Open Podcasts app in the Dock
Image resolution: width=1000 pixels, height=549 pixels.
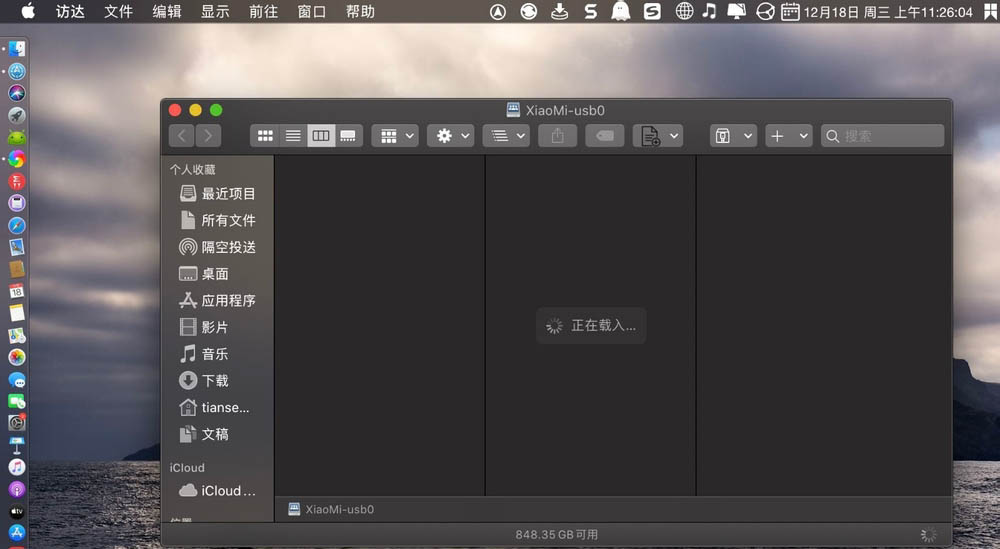click(17, 489)
